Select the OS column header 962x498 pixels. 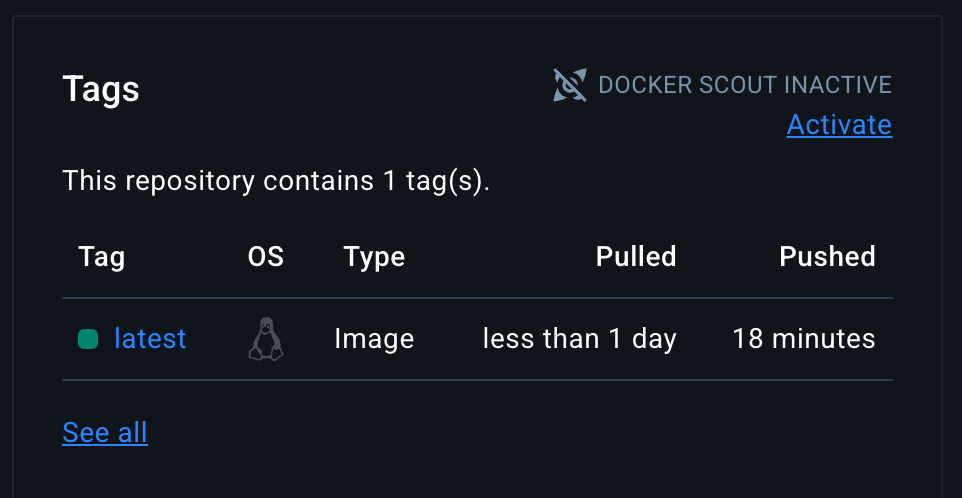(265, 257)
